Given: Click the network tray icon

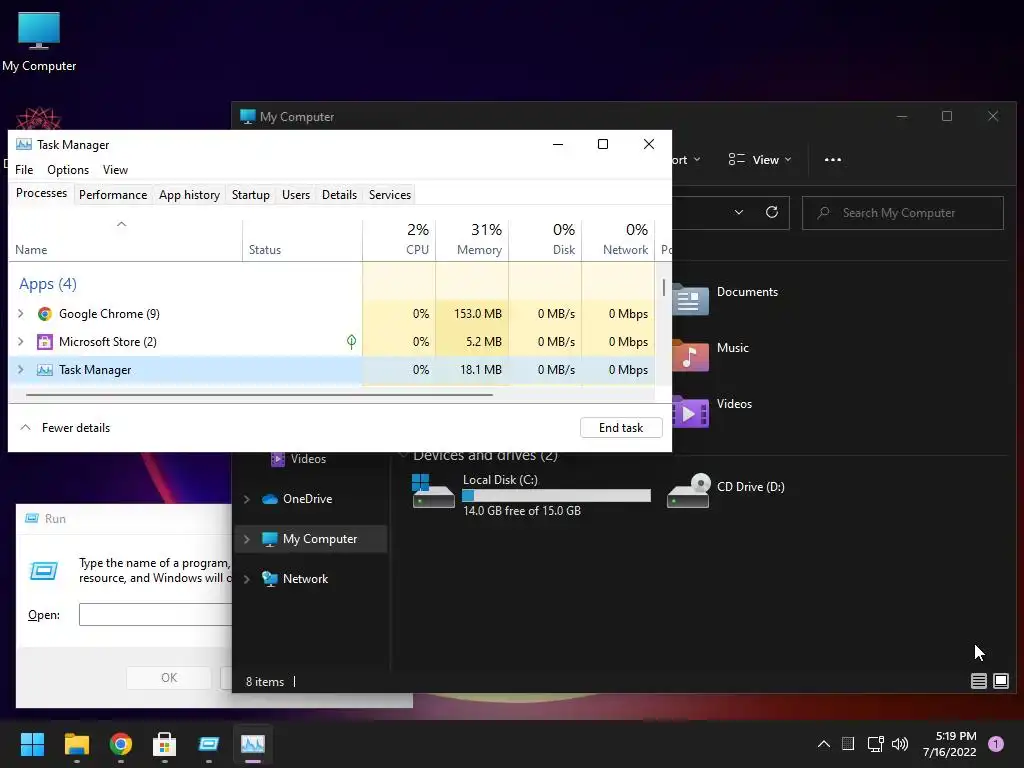Looking at the screenshot, I should coord(875,744).
